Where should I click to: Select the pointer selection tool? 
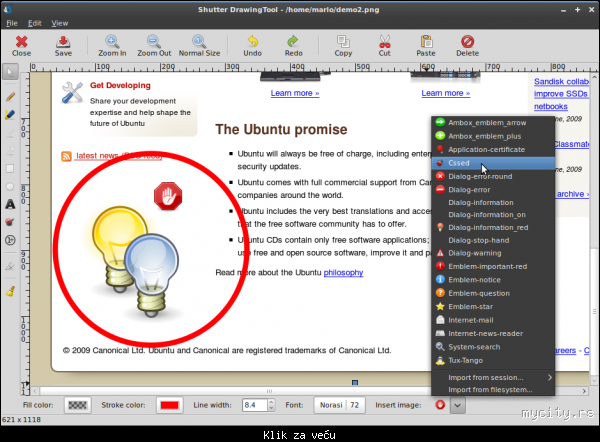click(10, 72)
